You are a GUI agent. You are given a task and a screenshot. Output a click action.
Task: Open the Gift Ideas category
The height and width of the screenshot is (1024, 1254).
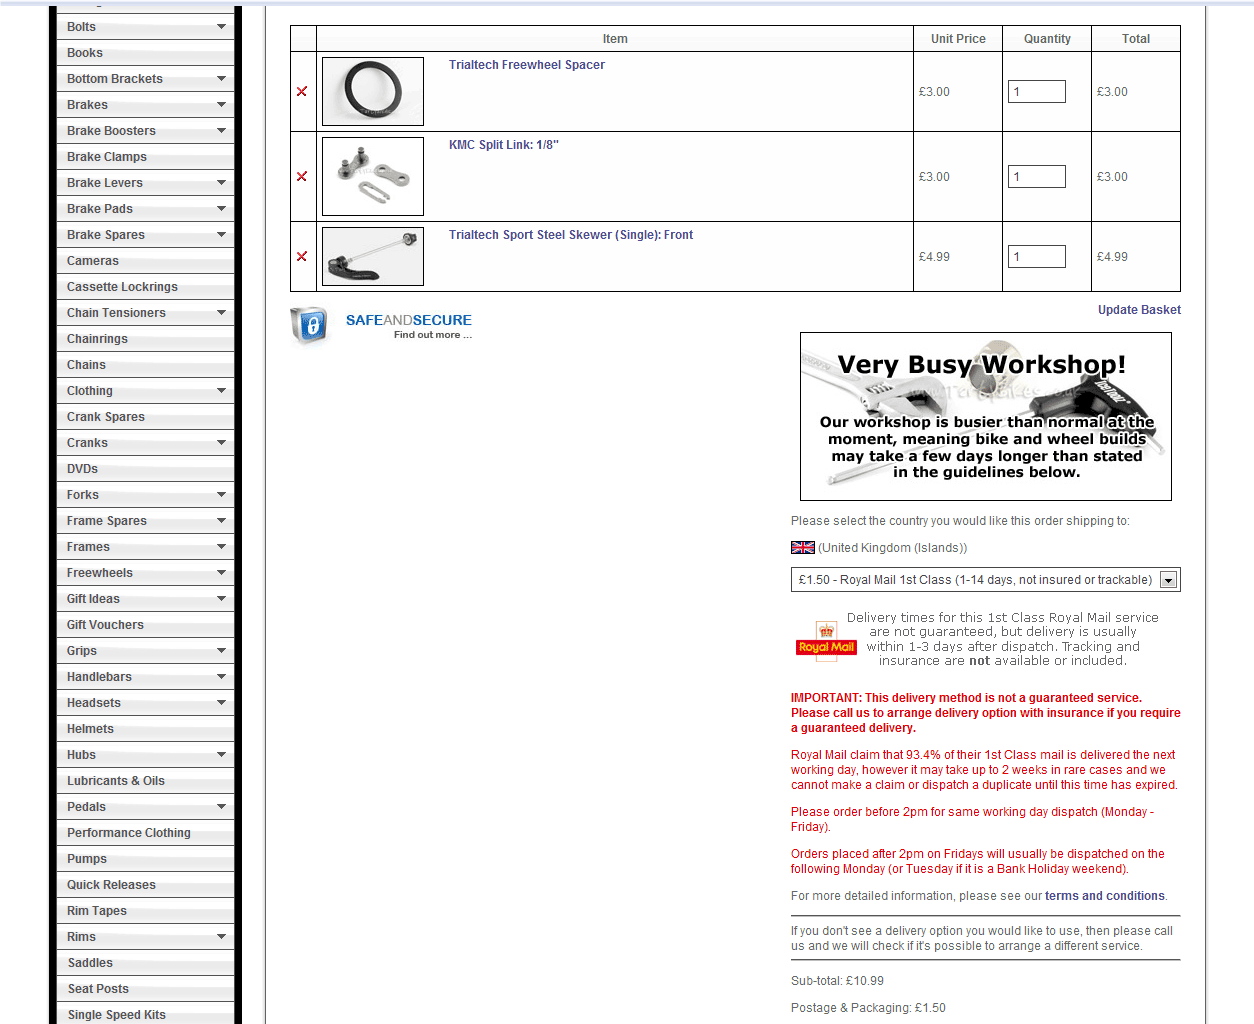click(x=146, y=599)
